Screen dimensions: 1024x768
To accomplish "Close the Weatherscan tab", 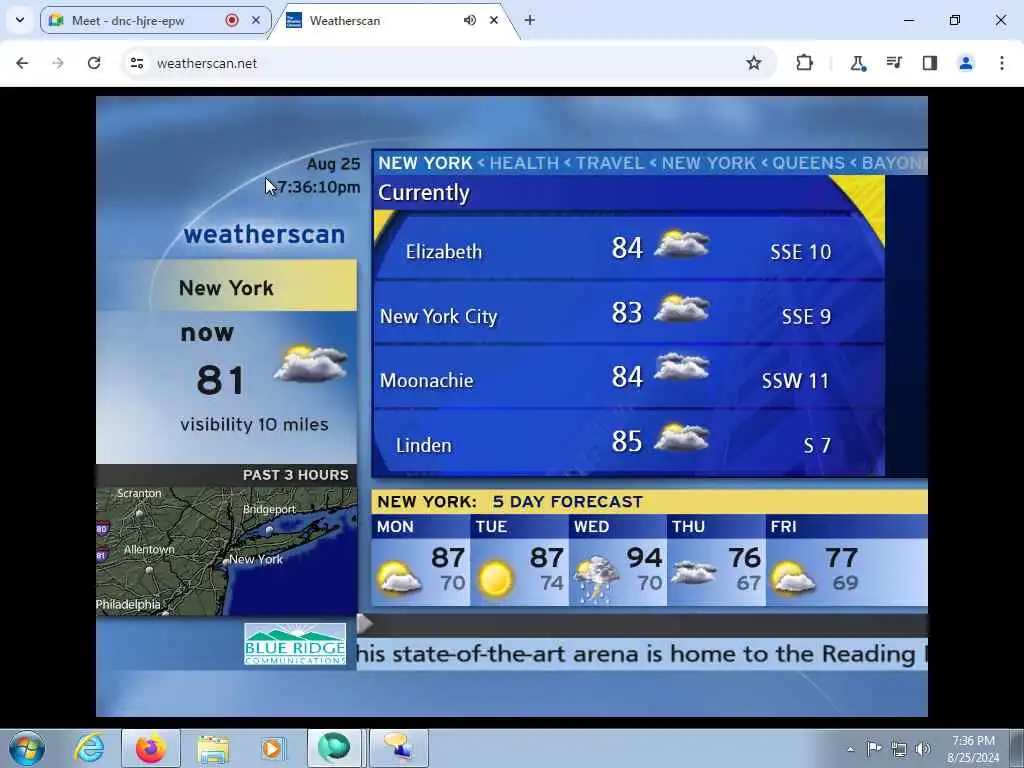I will pyautogui.click(x=494, y=20).
